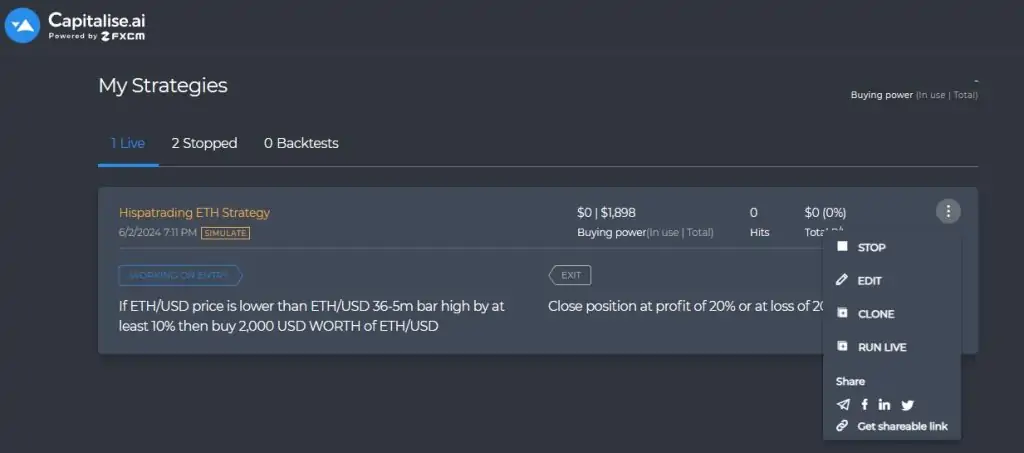Click the Capitalise.ai logo icon

22,26
